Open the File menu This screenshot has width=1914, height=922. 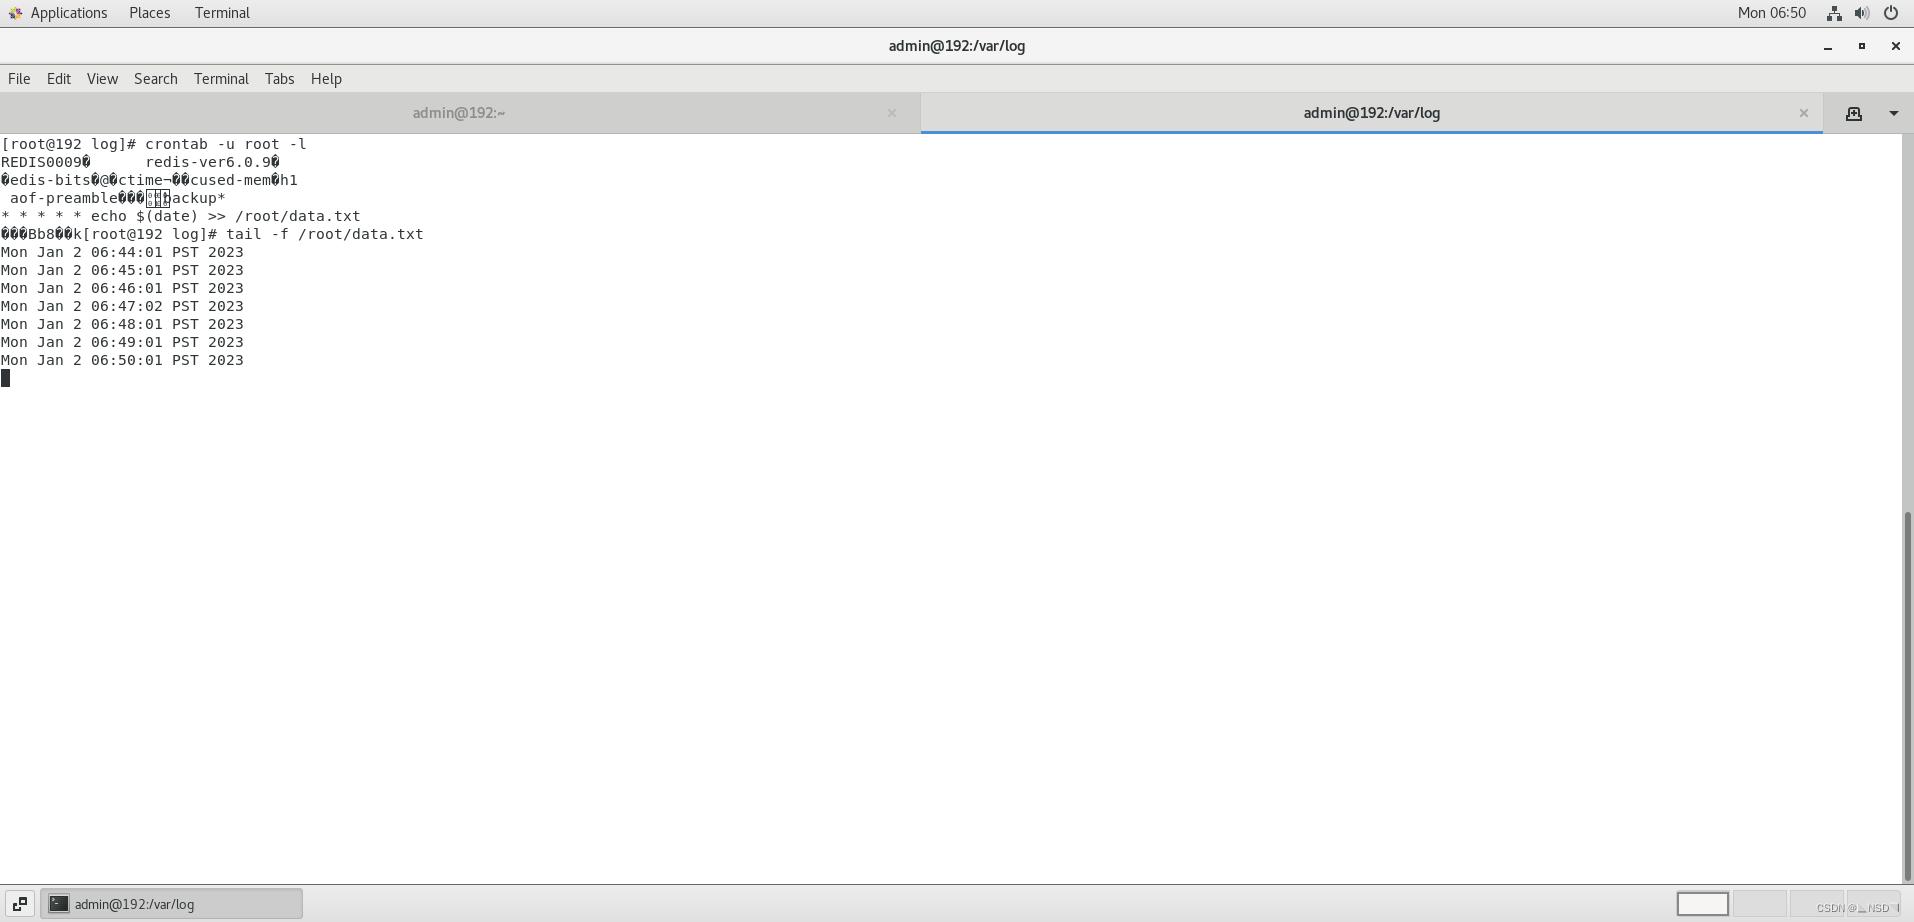click(19, 79)
